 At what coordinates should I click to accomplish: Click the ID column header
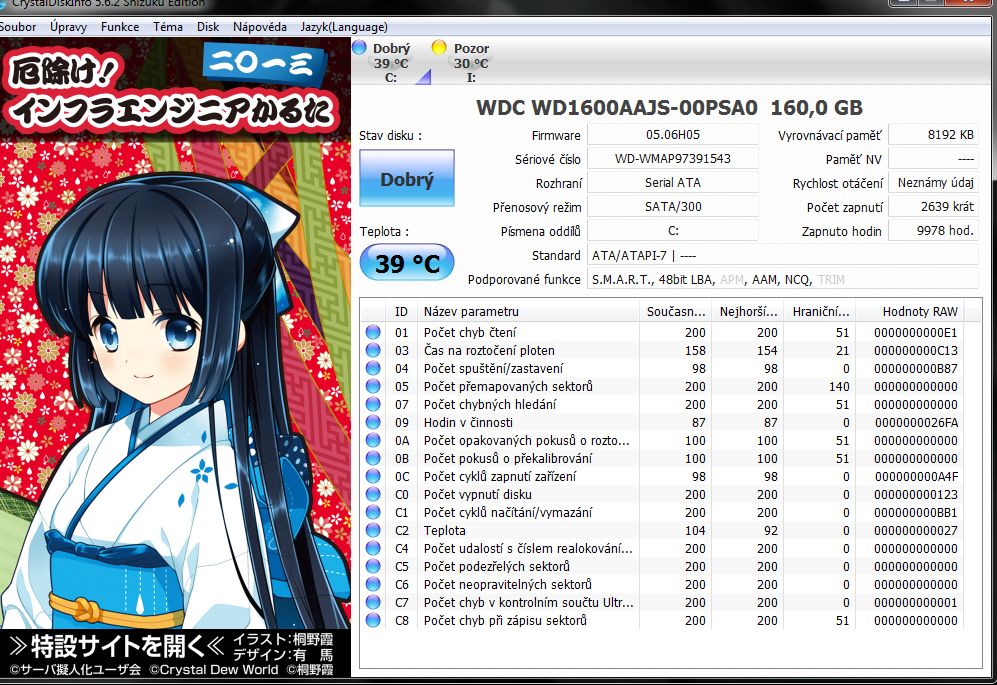tap(401, 312)
